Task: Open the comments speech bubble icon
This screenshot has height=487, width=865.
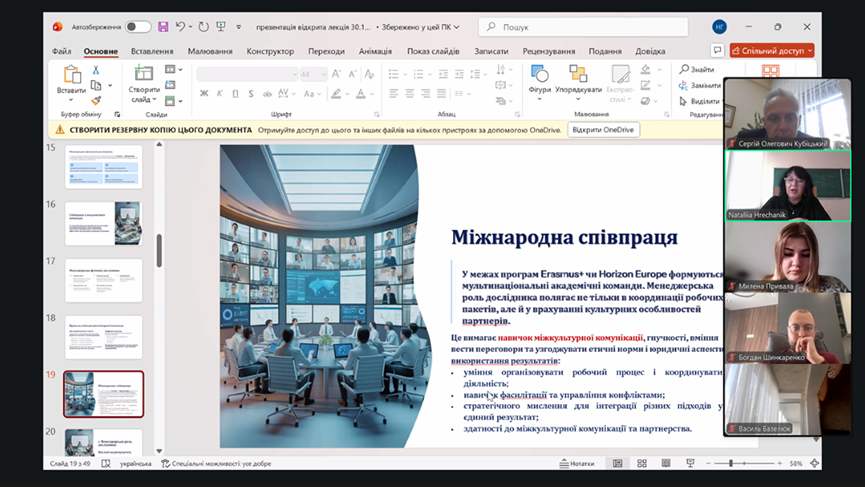Action: click(x=717, y=51)
